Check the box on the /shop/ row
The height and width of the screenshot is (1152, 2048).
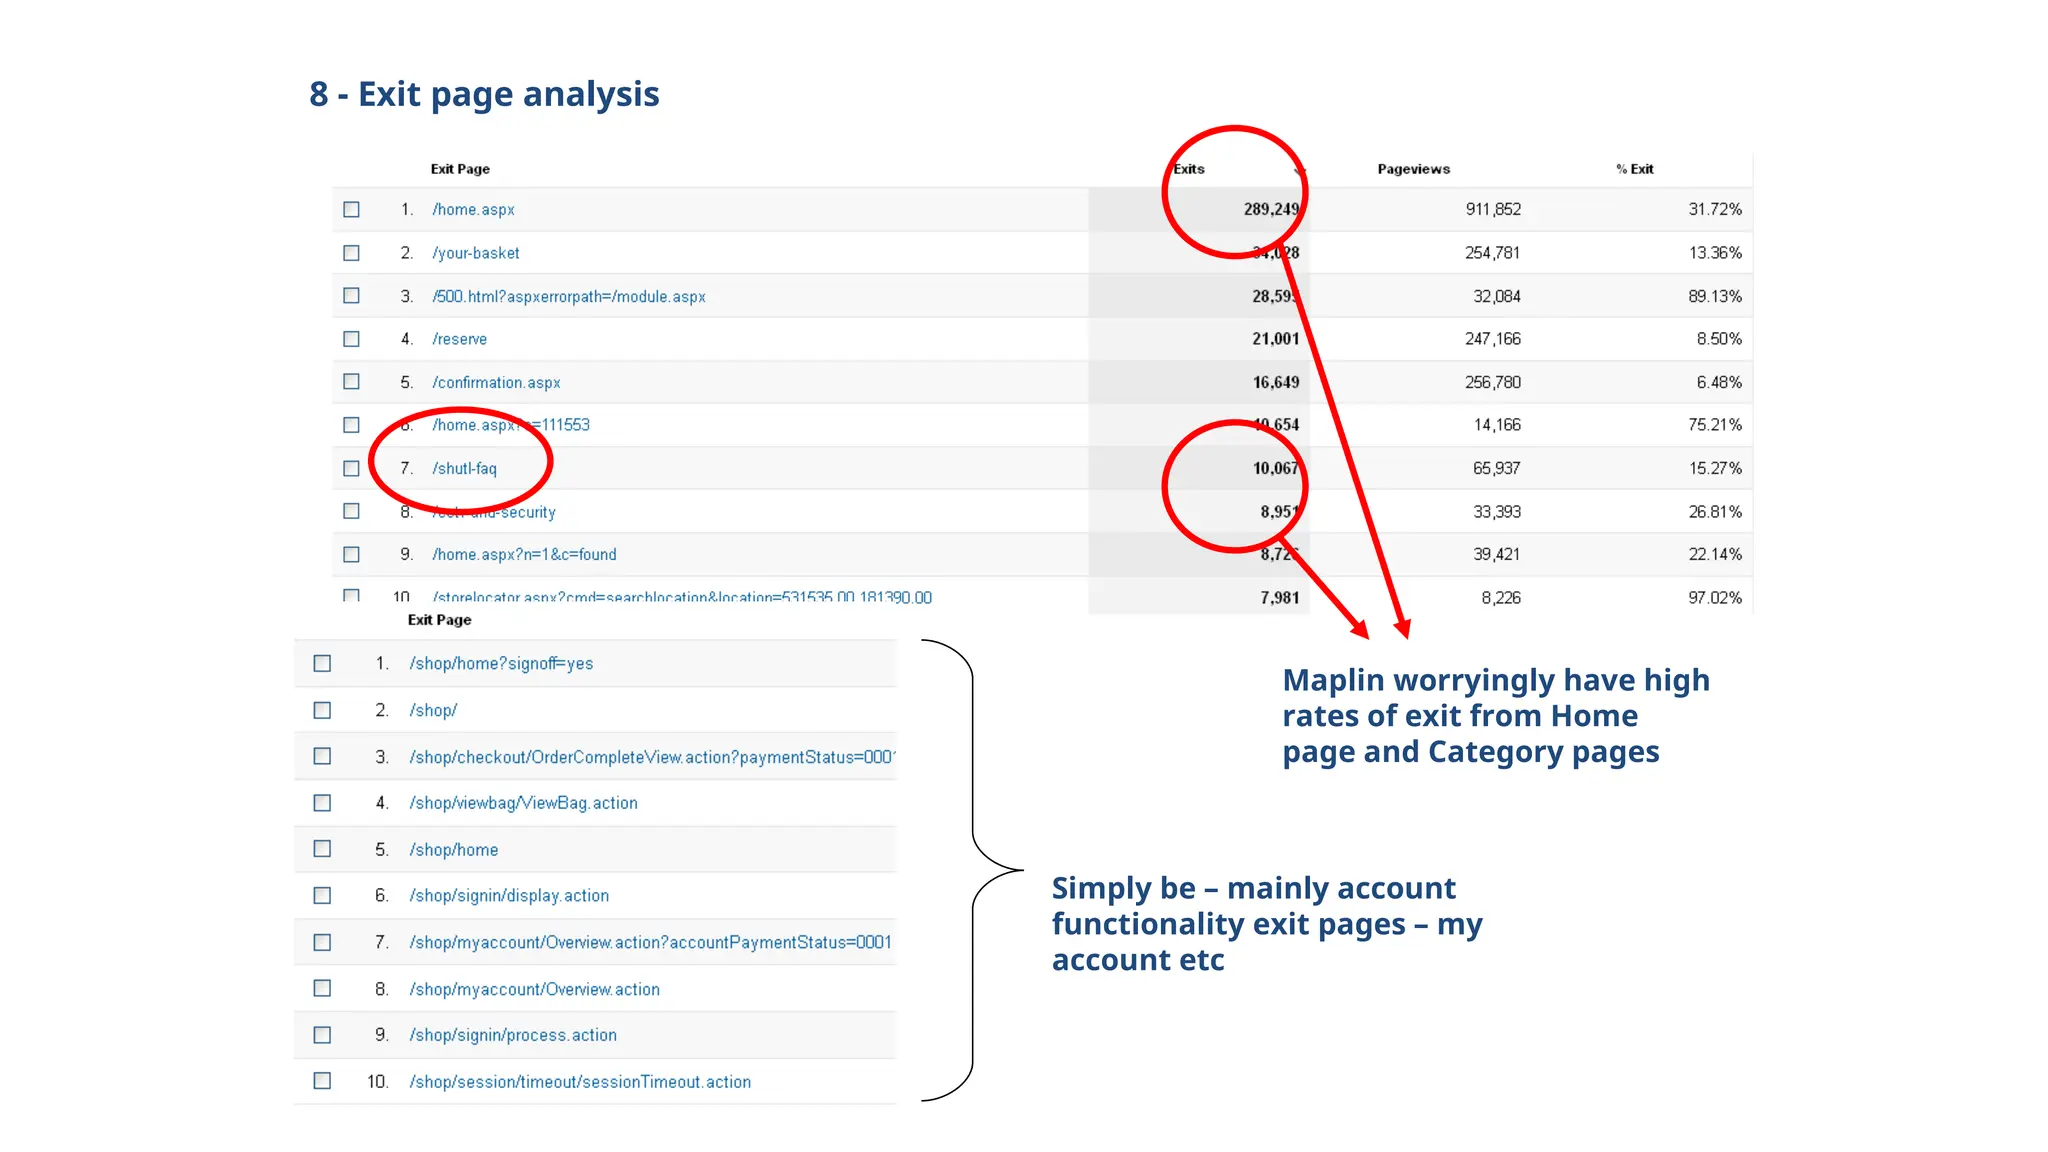[322, 710]
